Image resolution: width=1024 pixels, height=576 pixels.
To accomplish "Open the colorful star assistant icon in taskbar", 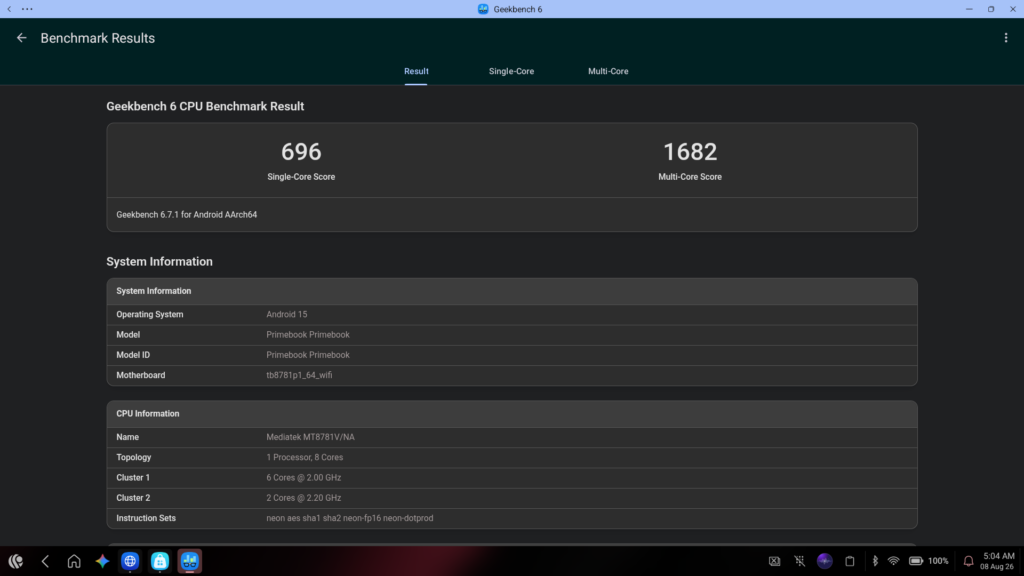I will click(102, 561).
